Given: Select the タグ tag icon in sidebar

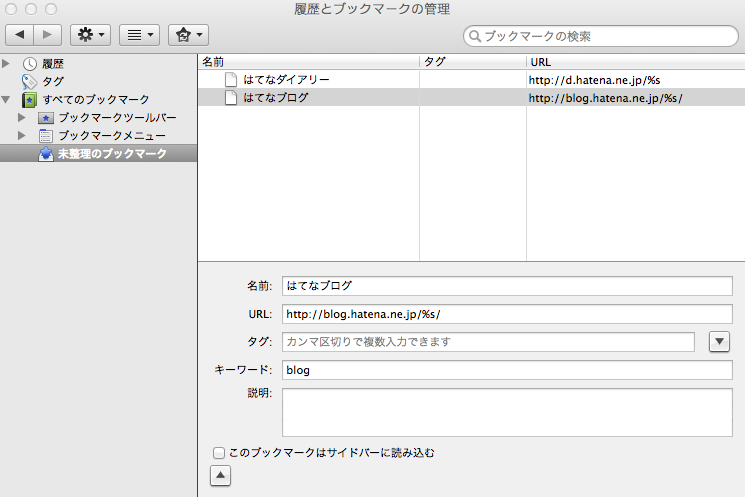Looking at the screenshot, I should click(29, 82).
